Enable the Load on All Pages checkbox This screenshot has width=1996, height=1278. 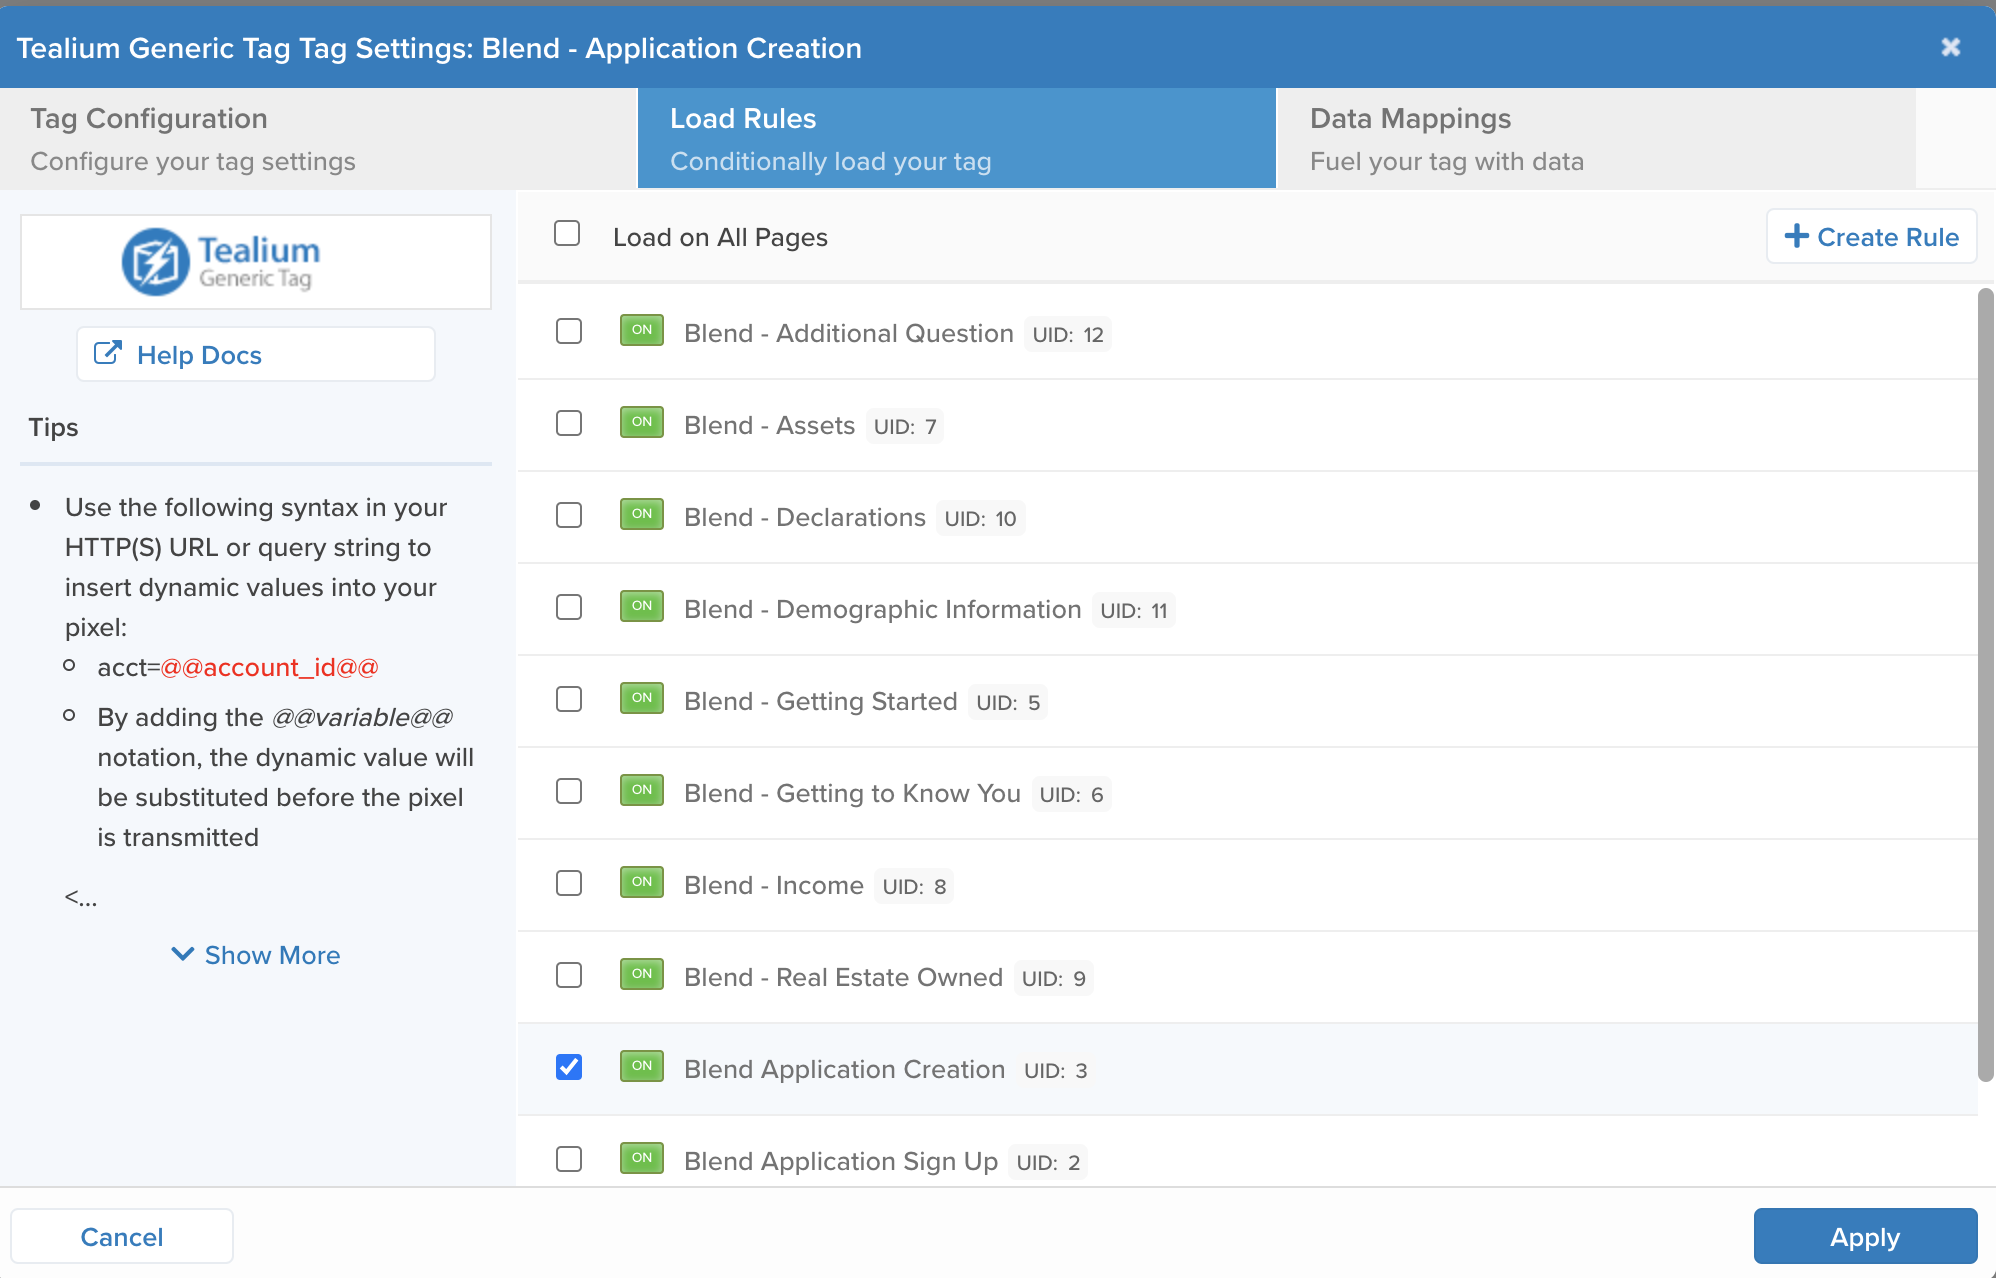[567, 234]
